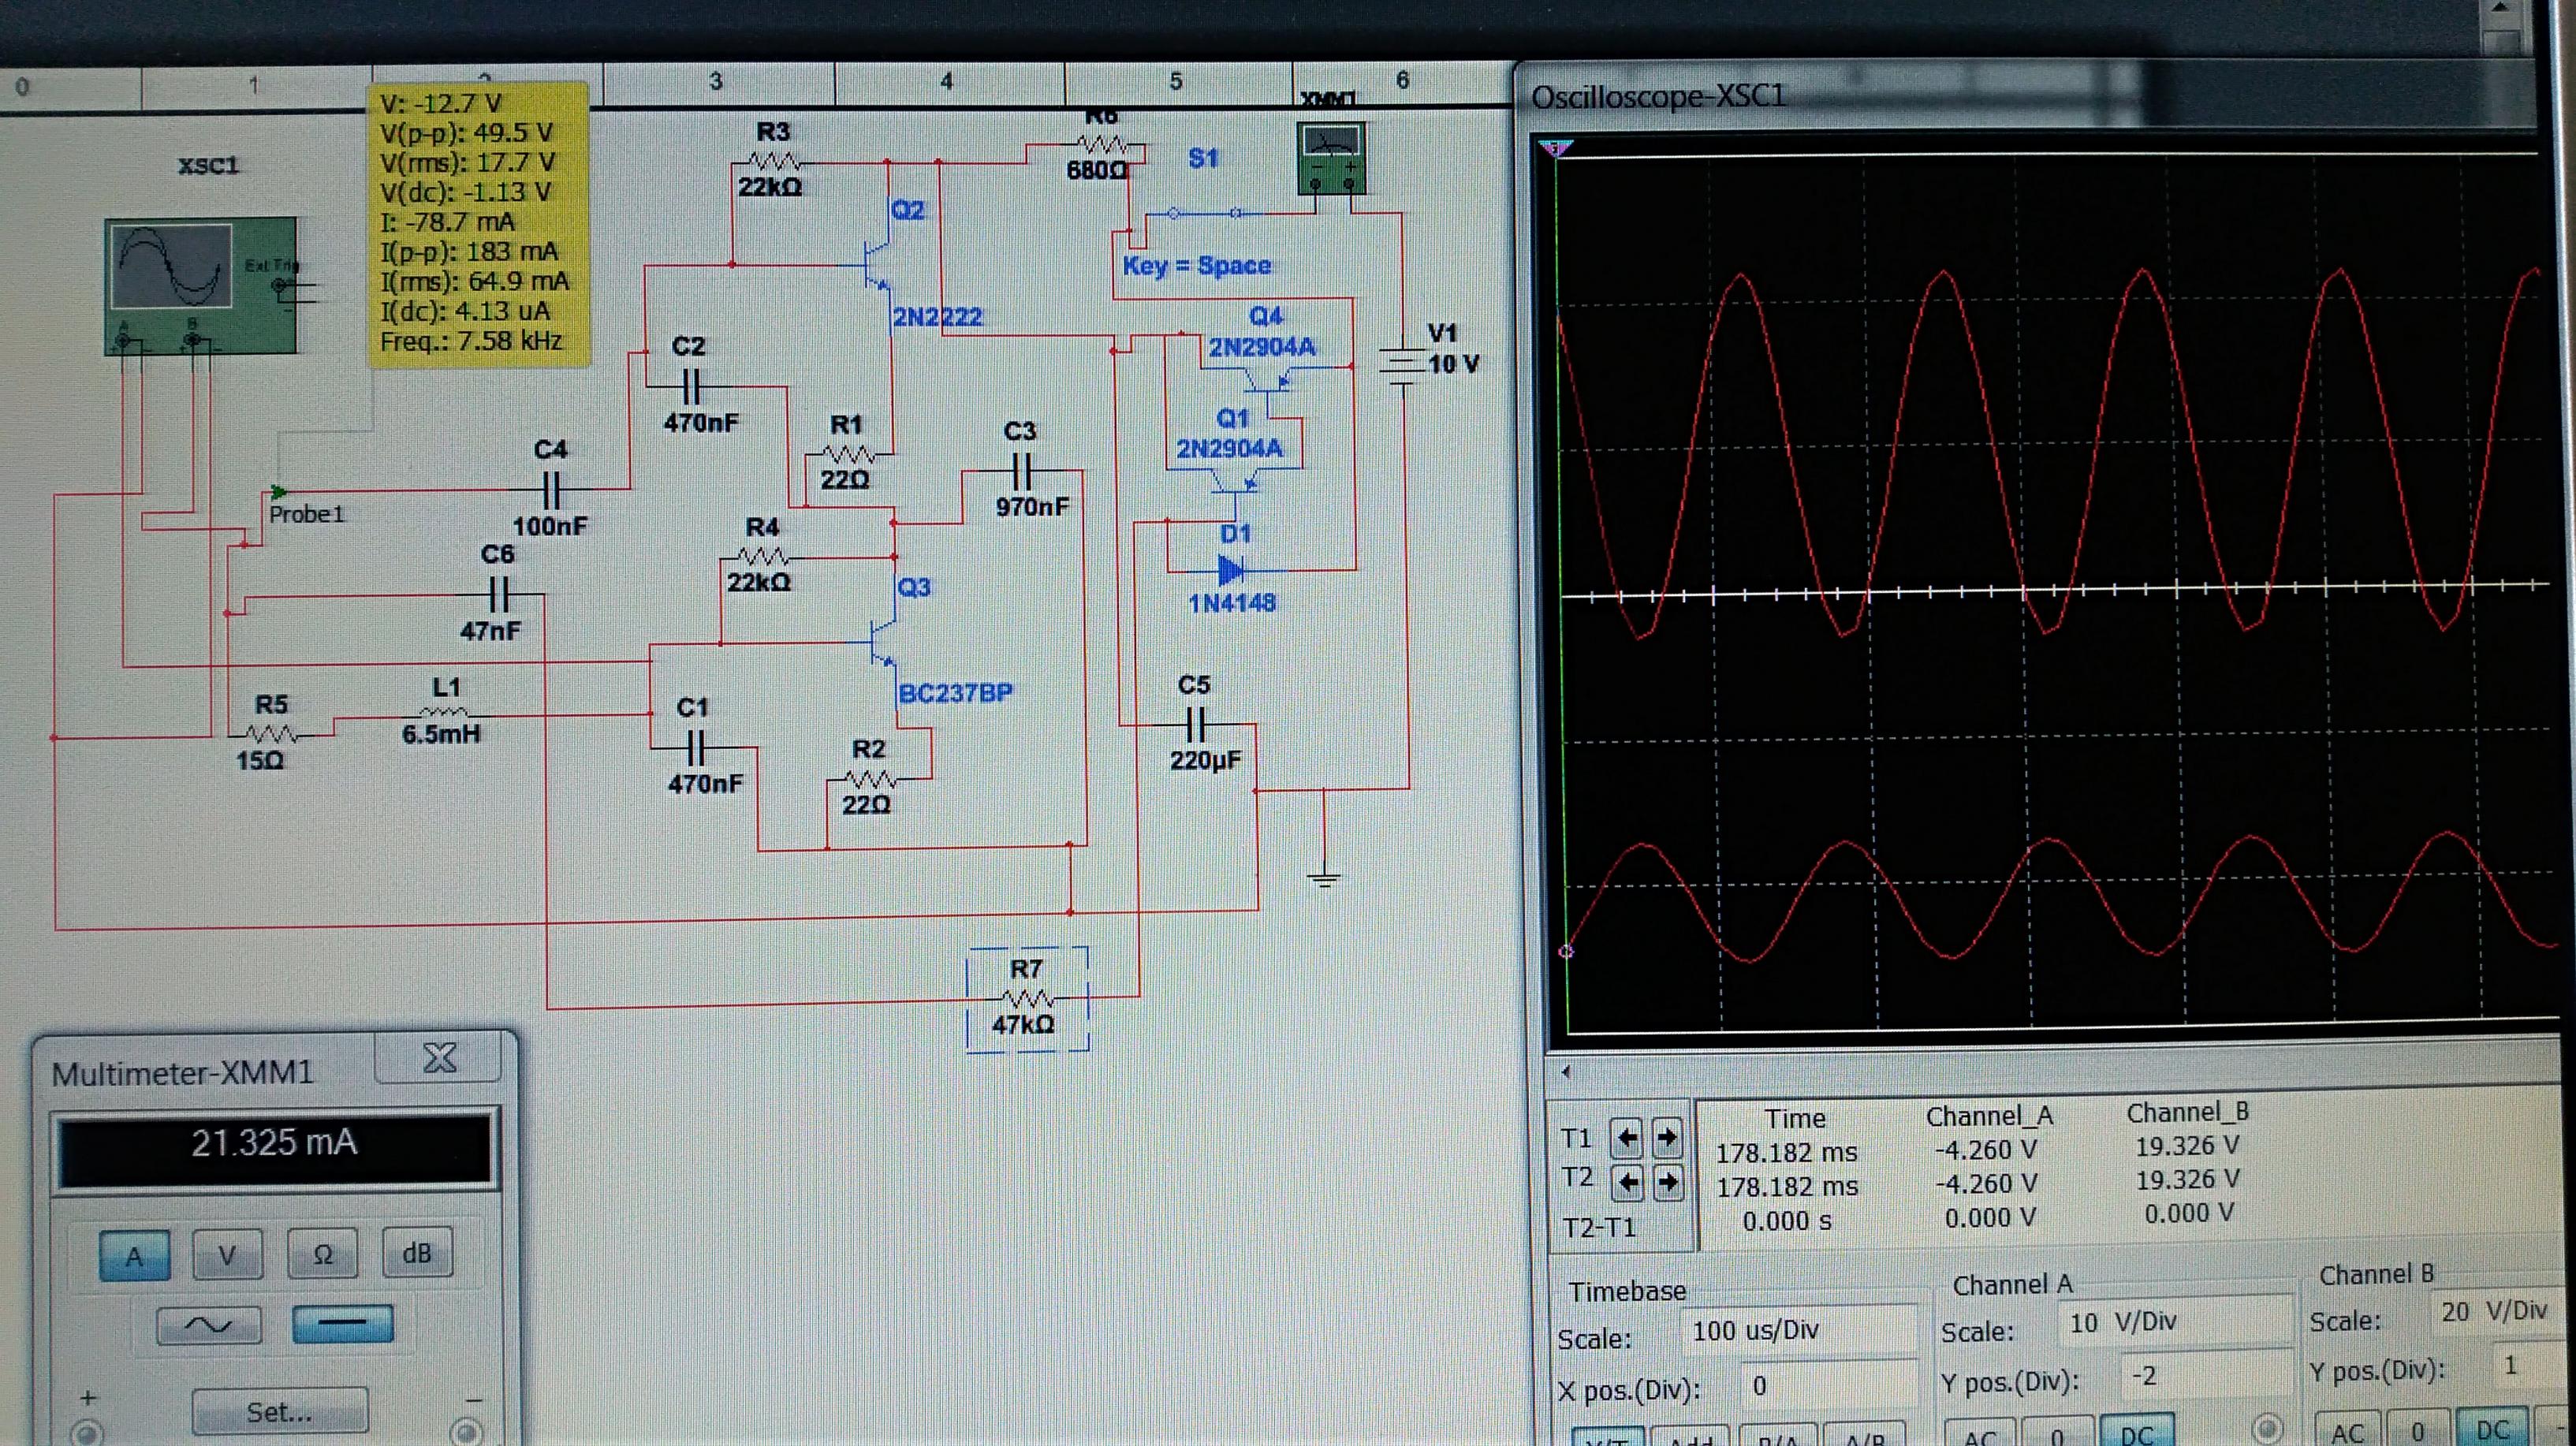Viewport: 2576px width, 1446px height.
Task: Open the XSC1 oscilloscope instrument icon
Action: 200,285
